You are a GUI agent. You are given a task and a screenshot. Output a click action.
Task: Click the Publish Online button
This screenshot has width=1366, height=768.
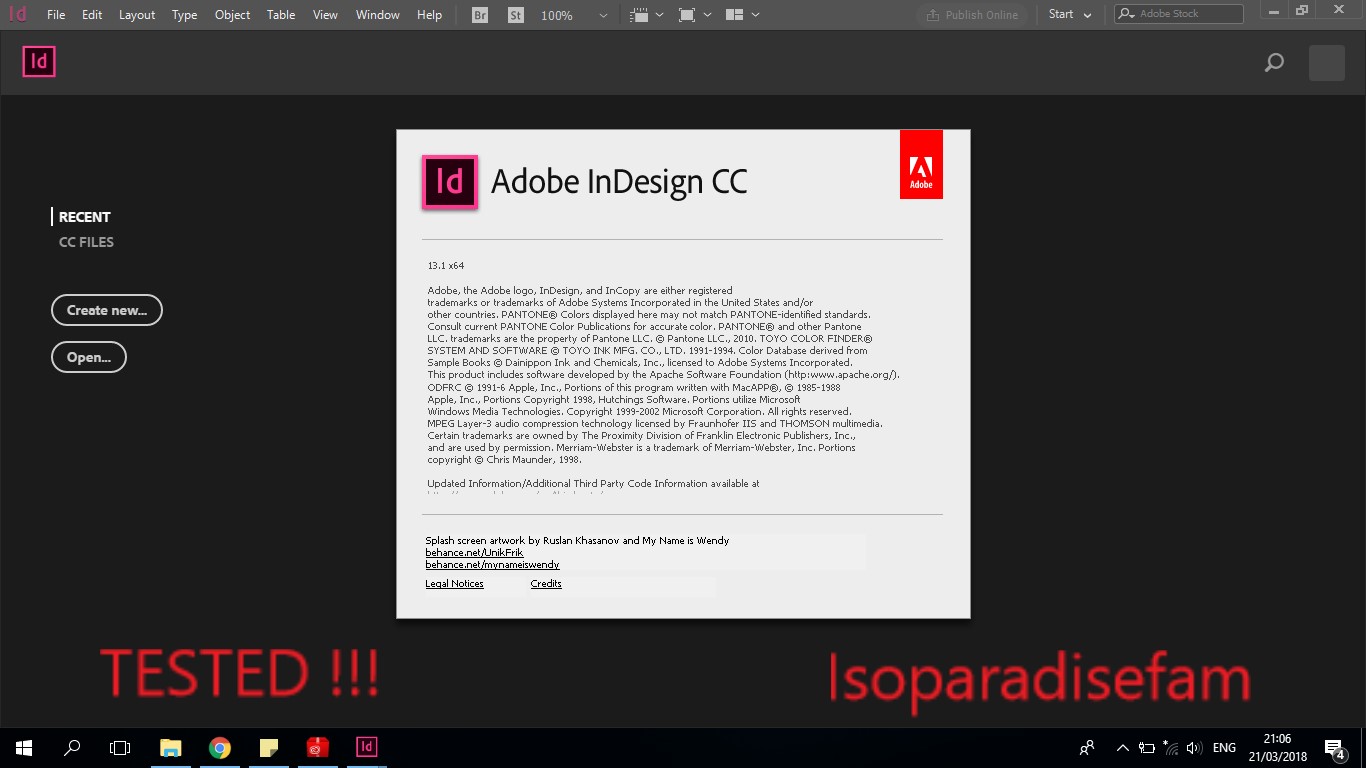click(973, 15)
